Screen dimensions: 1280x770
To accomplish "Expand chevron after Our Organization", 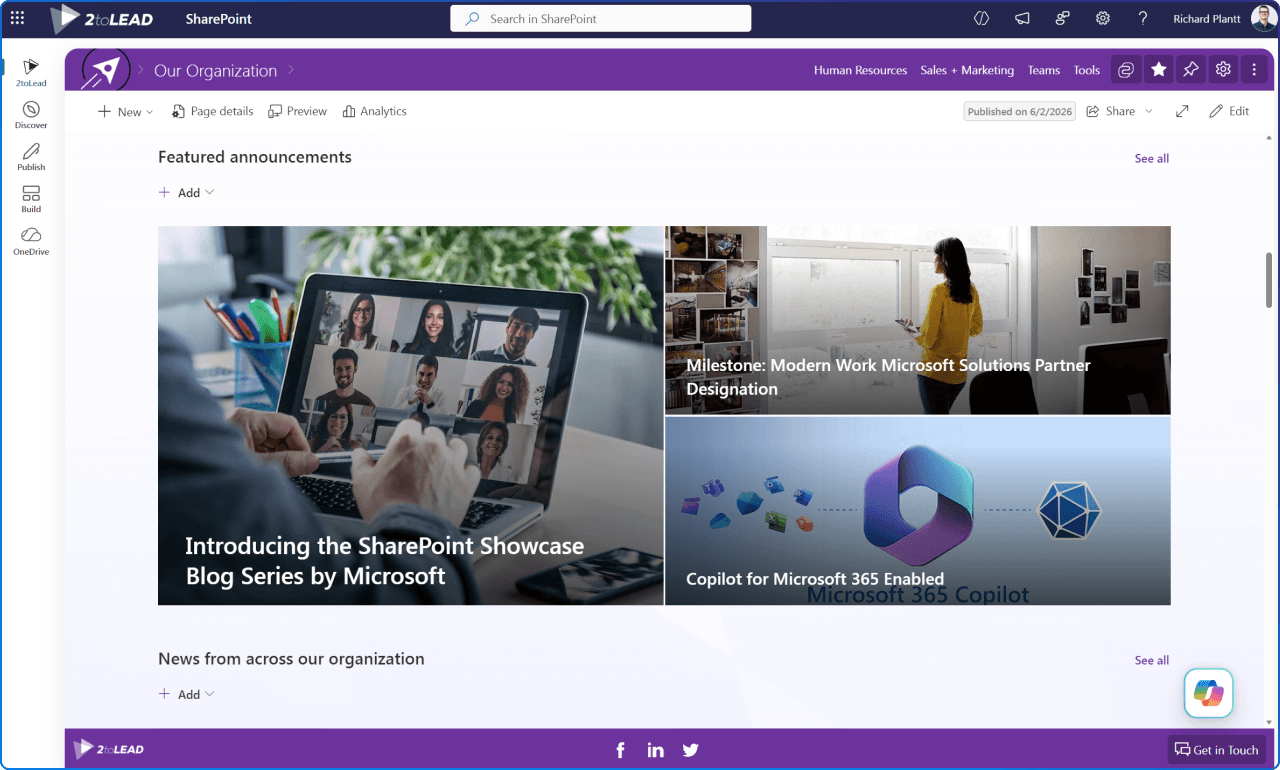I will 291,70.
